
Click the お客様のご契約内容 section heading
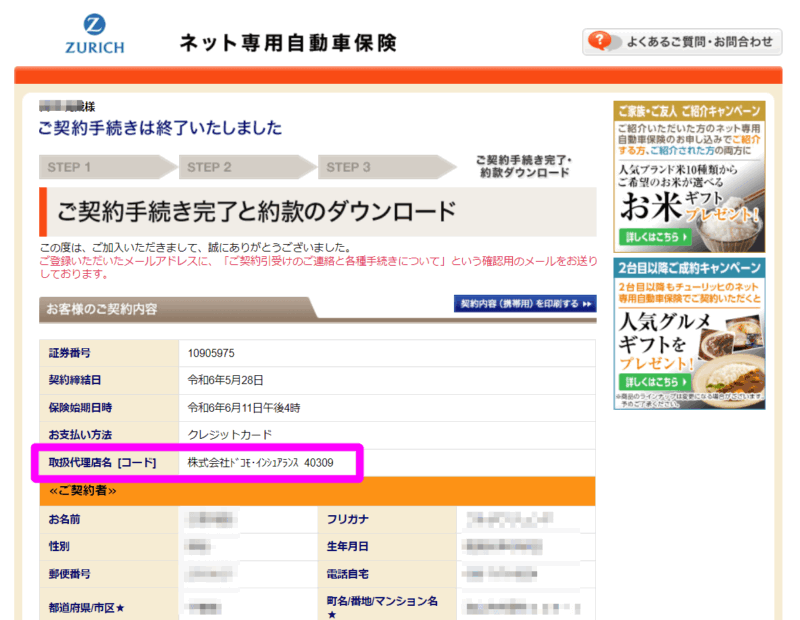(101, 309)
